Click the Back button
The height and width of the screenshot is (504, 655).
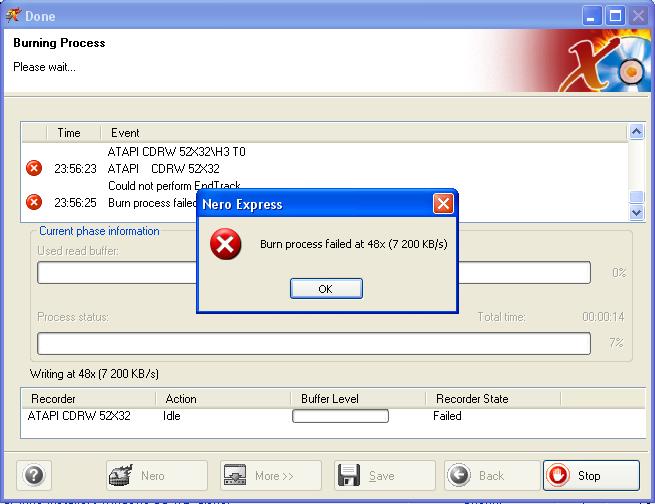coord(492,475)
